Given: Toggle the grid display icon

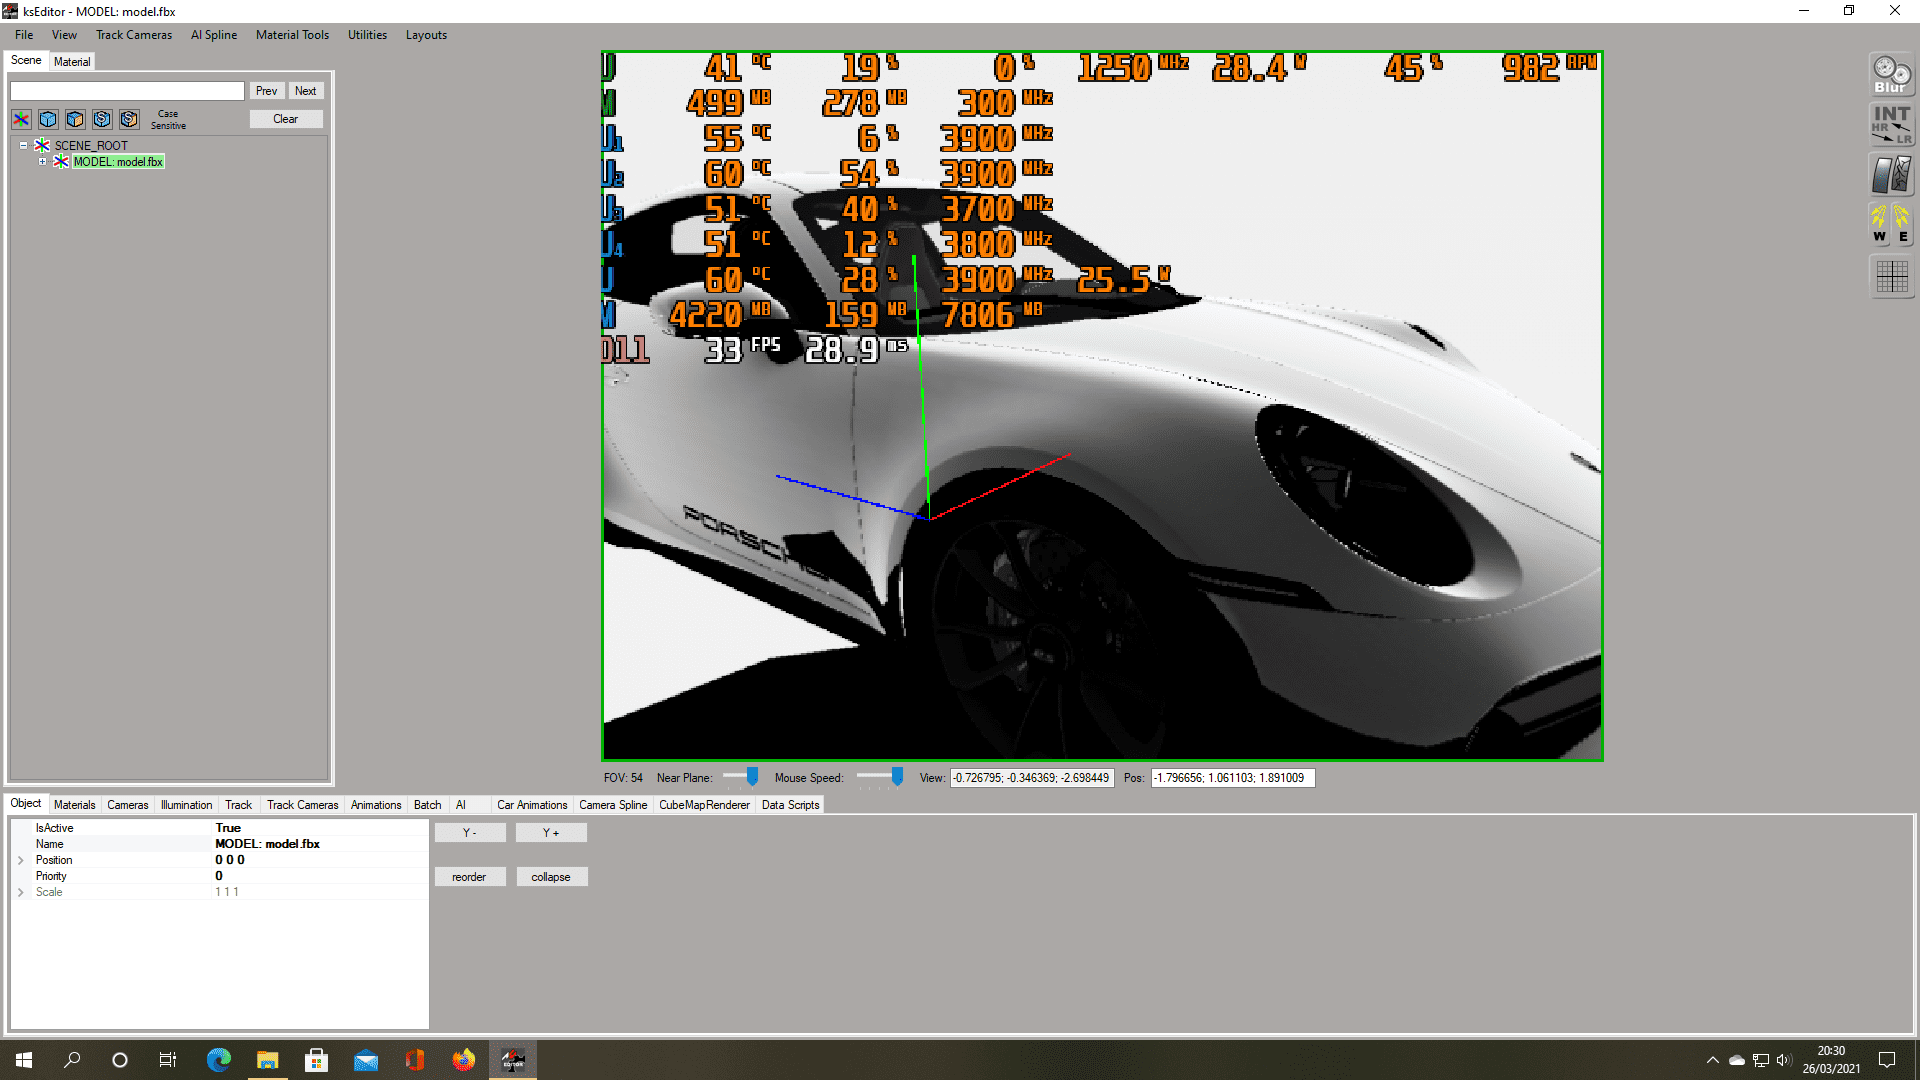Looking at the screenshot, I should tap(1891, 277).
